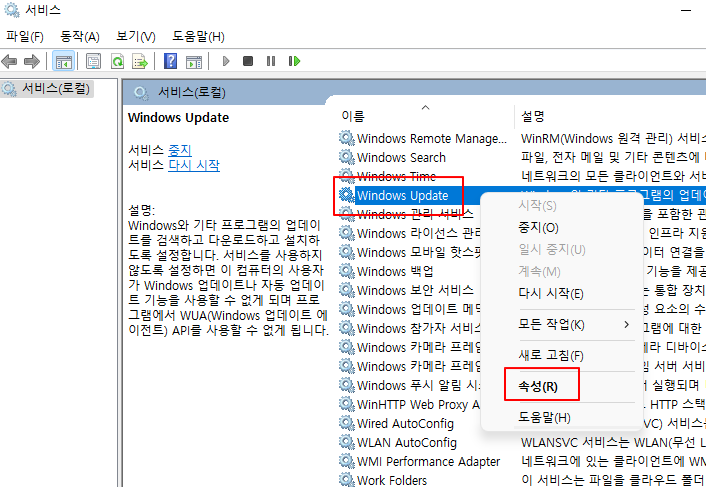
Task: Choose 속성(R) in the context menu
Action: [x=538, y=386]
